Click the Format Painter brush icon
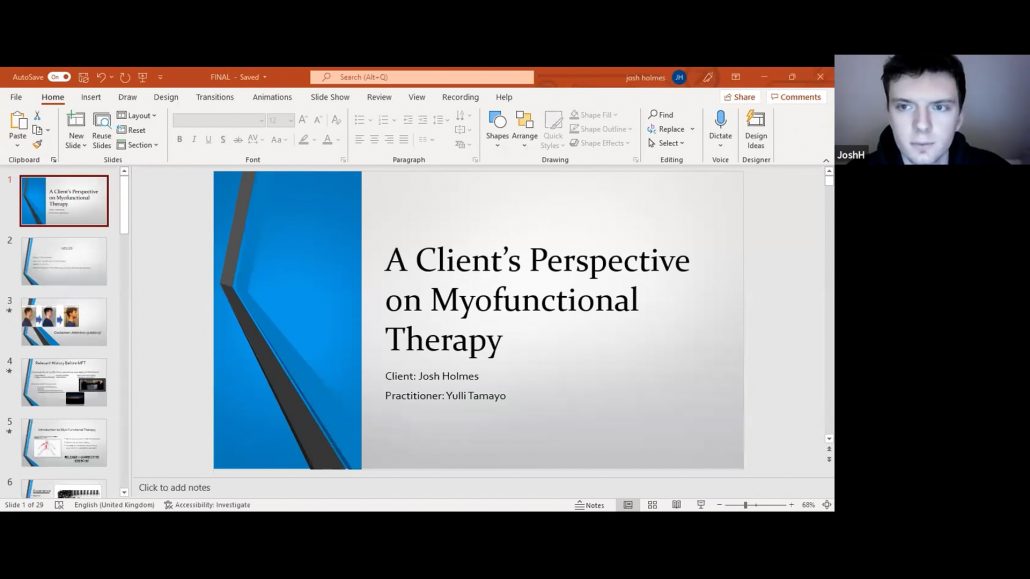 coord(37,144)
